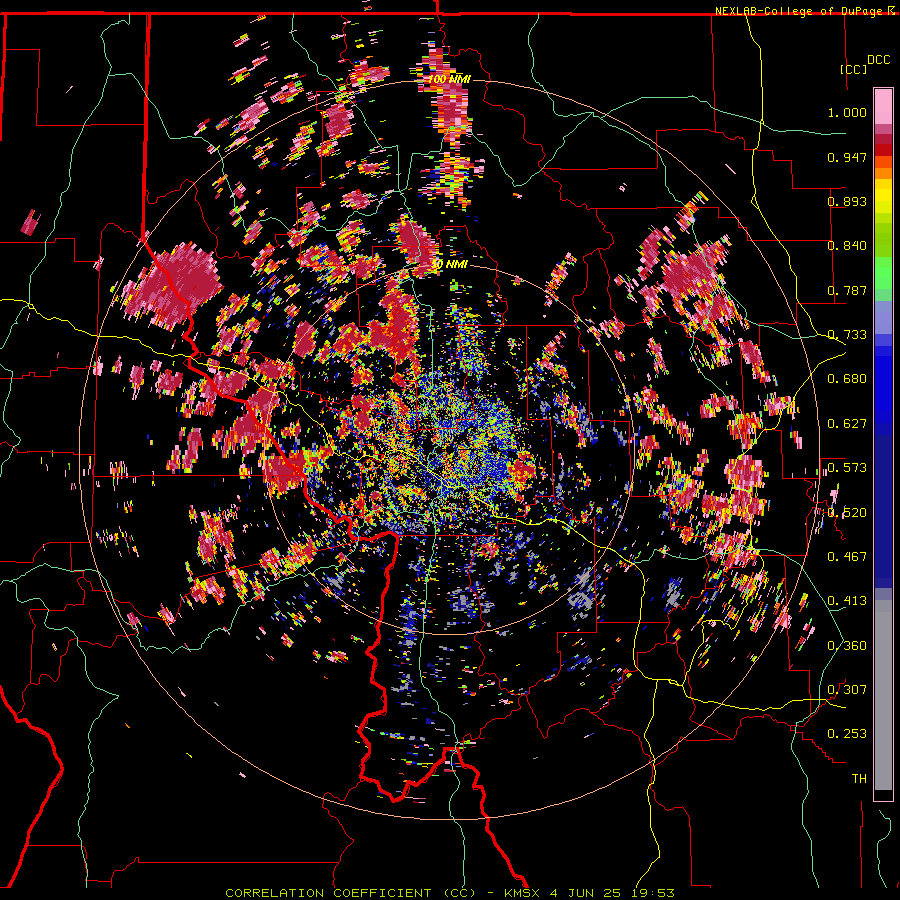Screen dimensions: 900x900
Task: Select the 0.787 legend value
Action: click(x=847, y=290)
